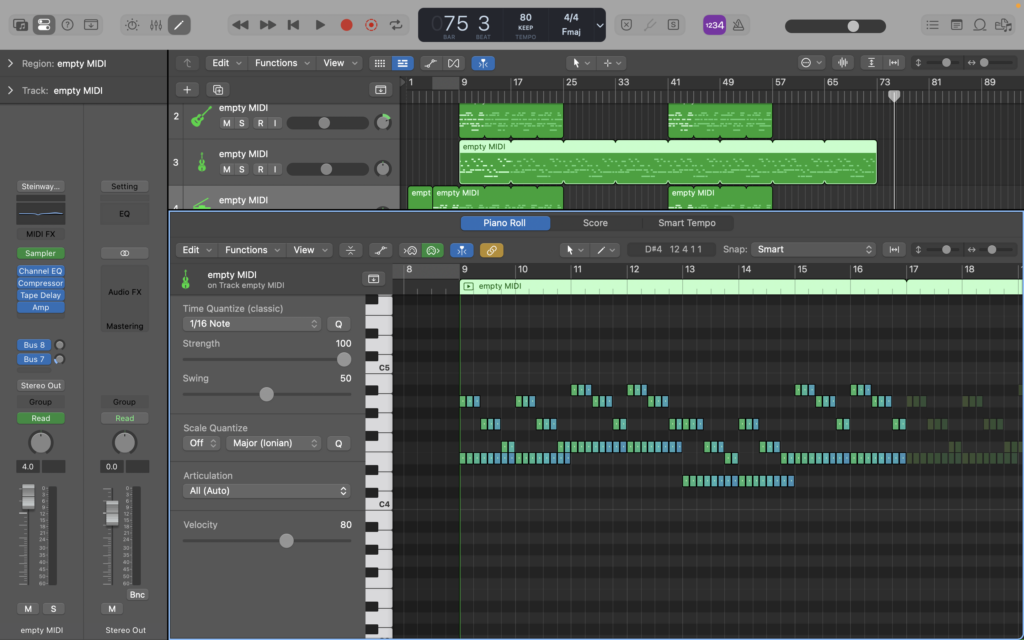1024x640 pixels.
Task: Open the Major (Ionian) scale dropdown
Action: pos(273,443)
